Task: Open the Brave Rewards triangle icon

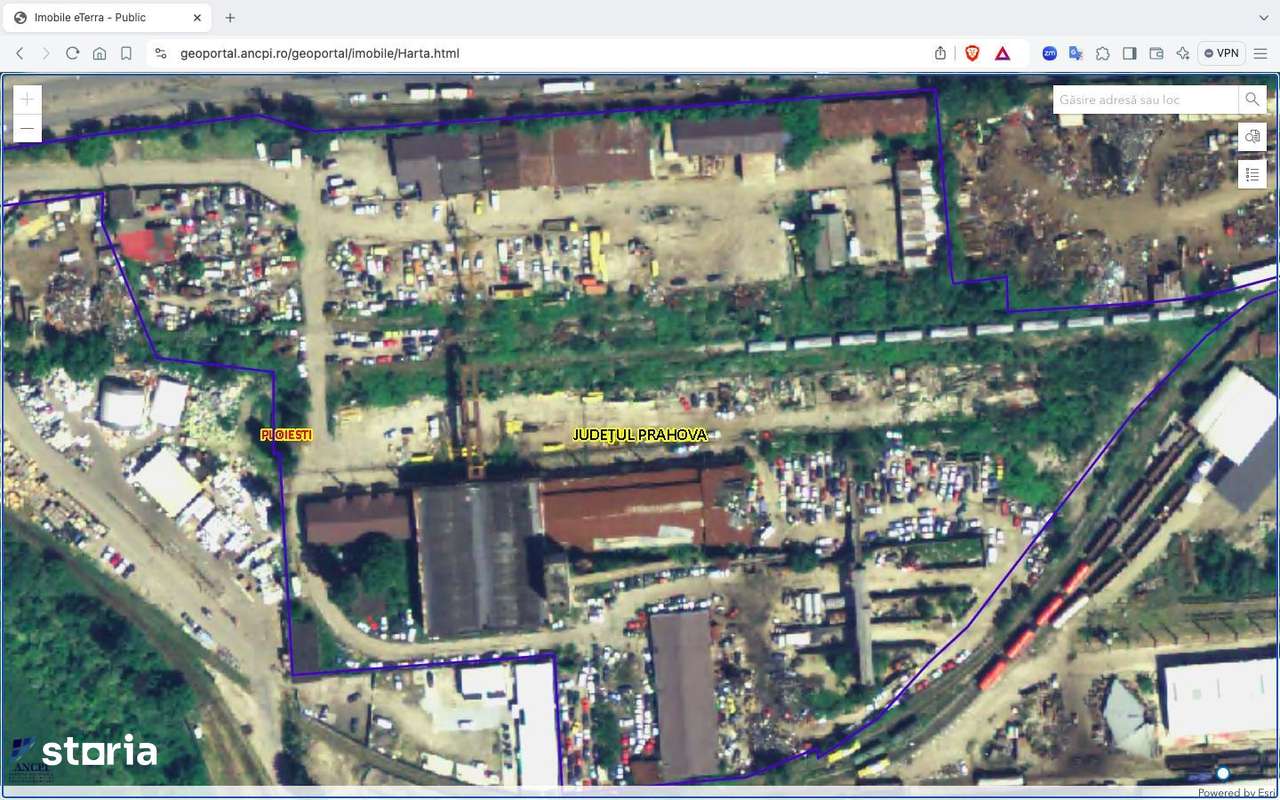Action: pos(1001,53)
